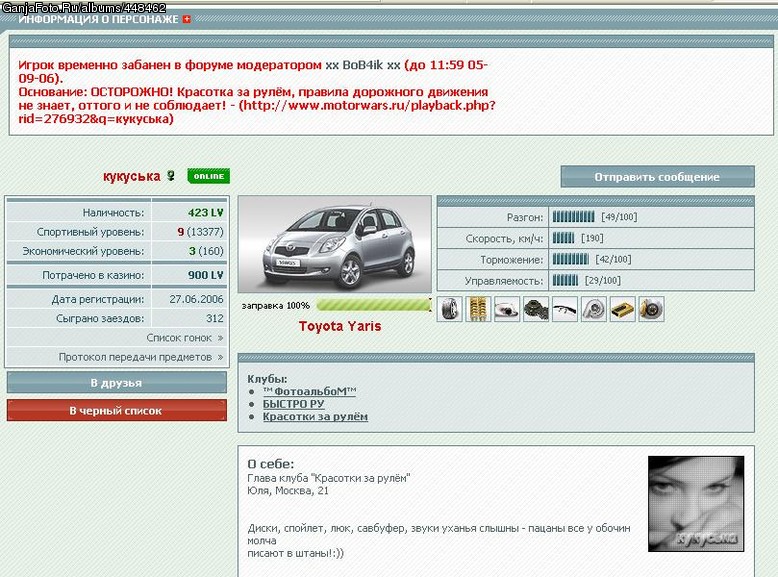Click the red plus icon near header
778x577 pixels.
[x=187, y=19]
